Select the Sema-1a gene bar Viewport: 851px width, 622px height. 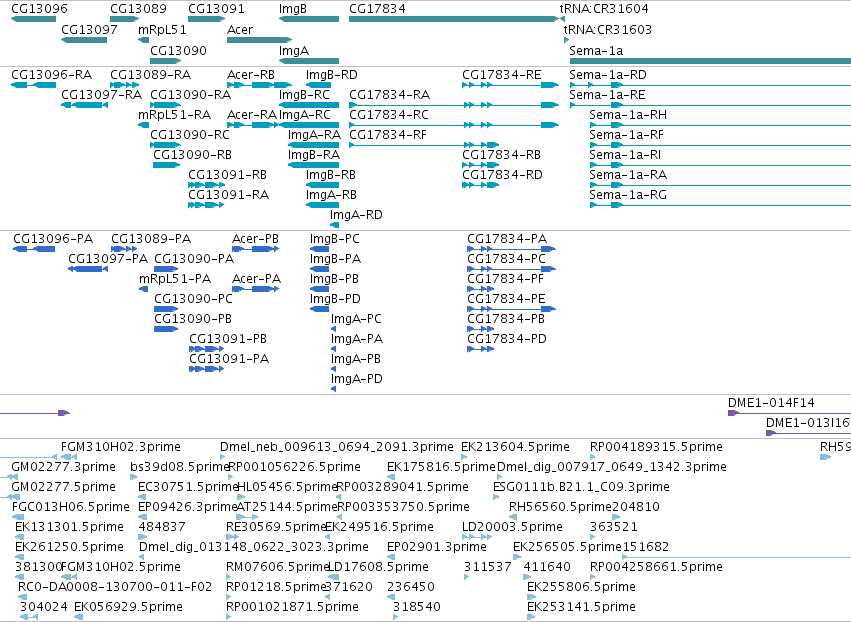(710, 61)
